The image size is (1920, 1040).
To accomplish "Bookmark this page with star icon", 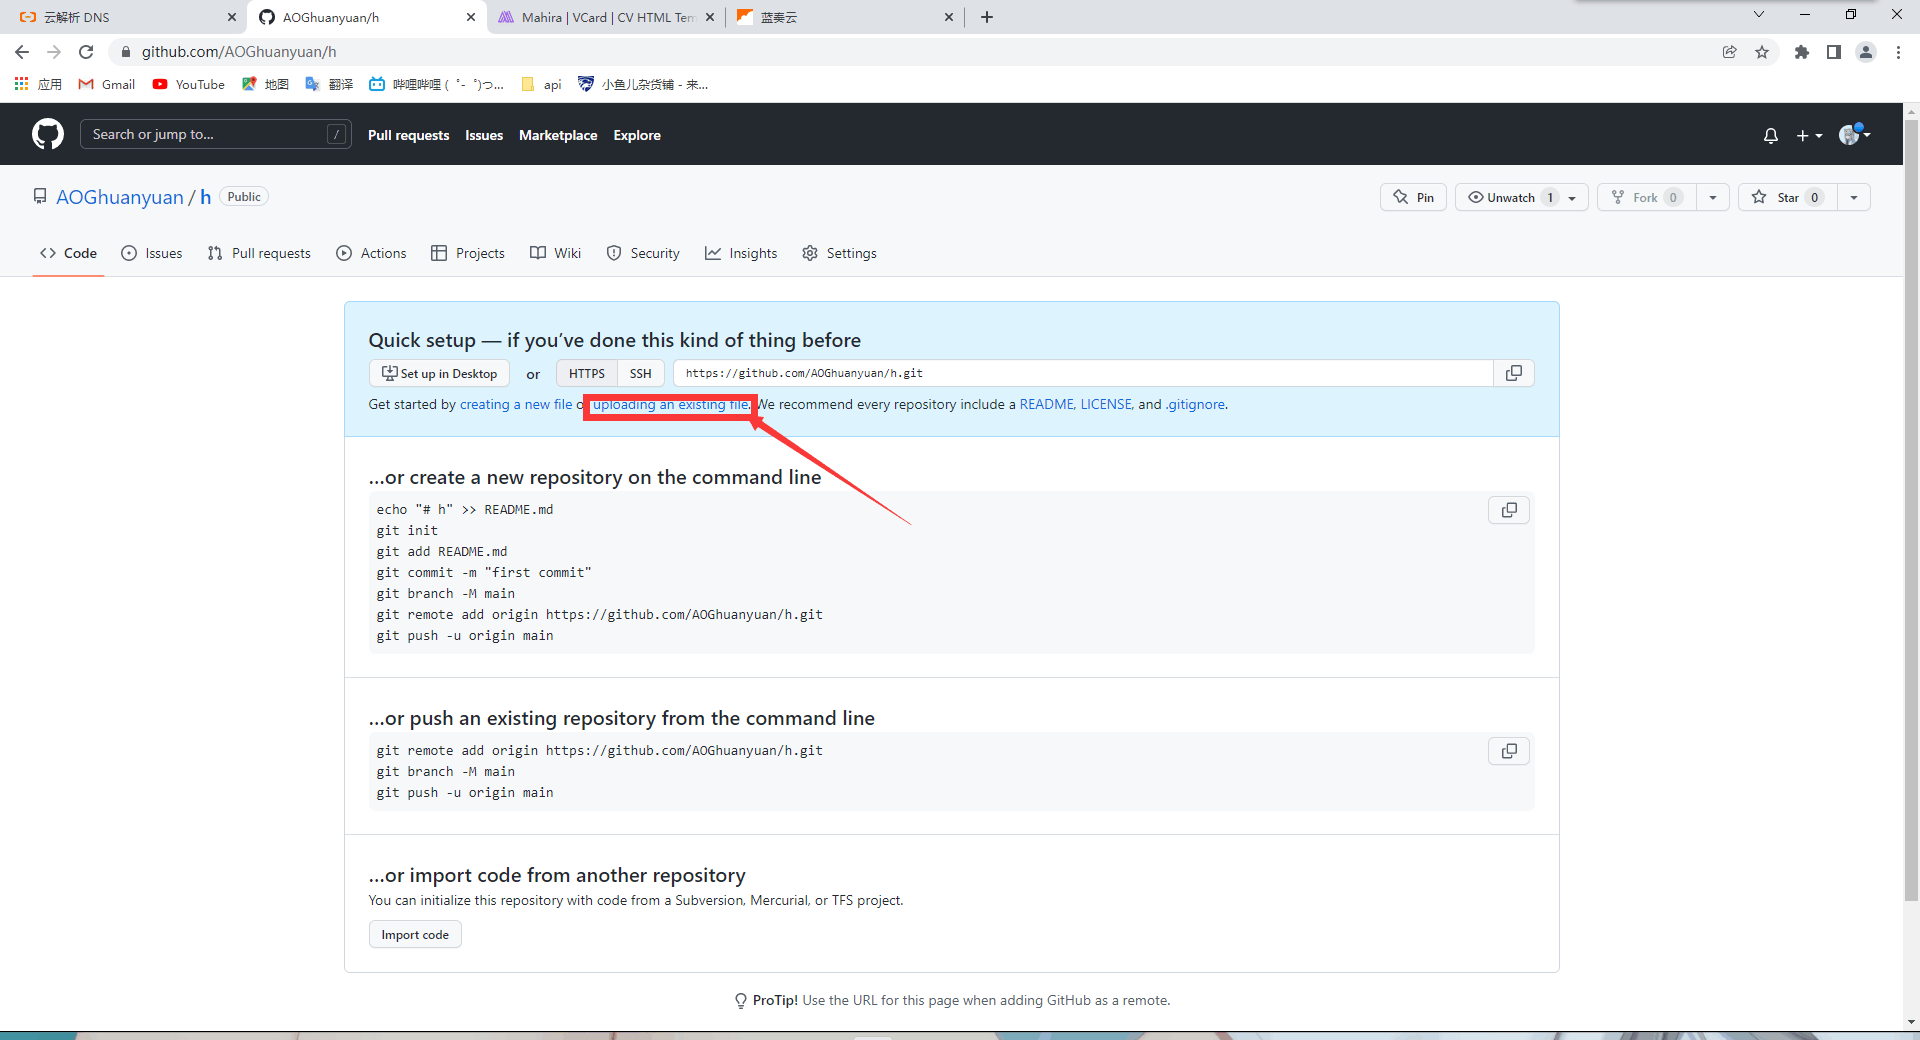I will click(x=1761, y=52).
